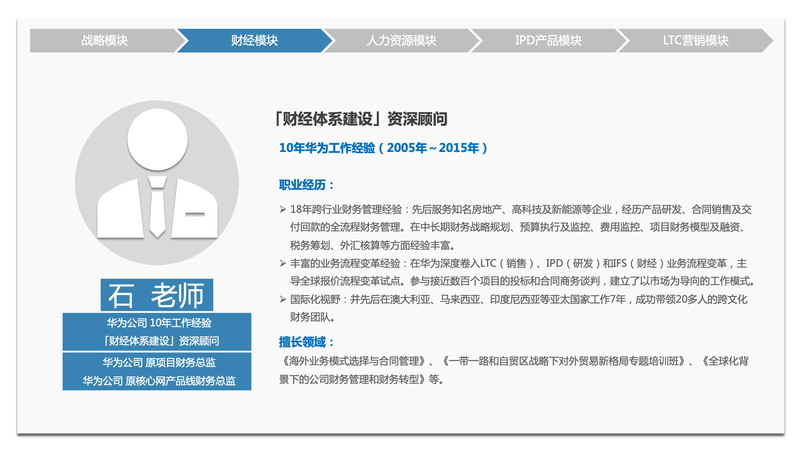This screenshot has width=800, height=450.
Task: Click 华为公司 原项目财务总监 banner line
Action: coord(158,362)
